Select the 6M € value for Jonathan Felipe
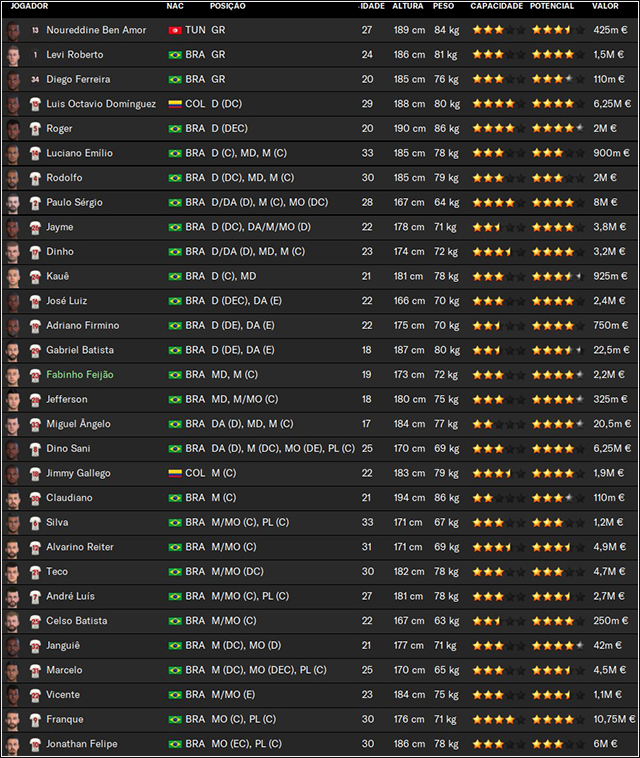Screen dimensions: 640x758 [x=605, y=744]
